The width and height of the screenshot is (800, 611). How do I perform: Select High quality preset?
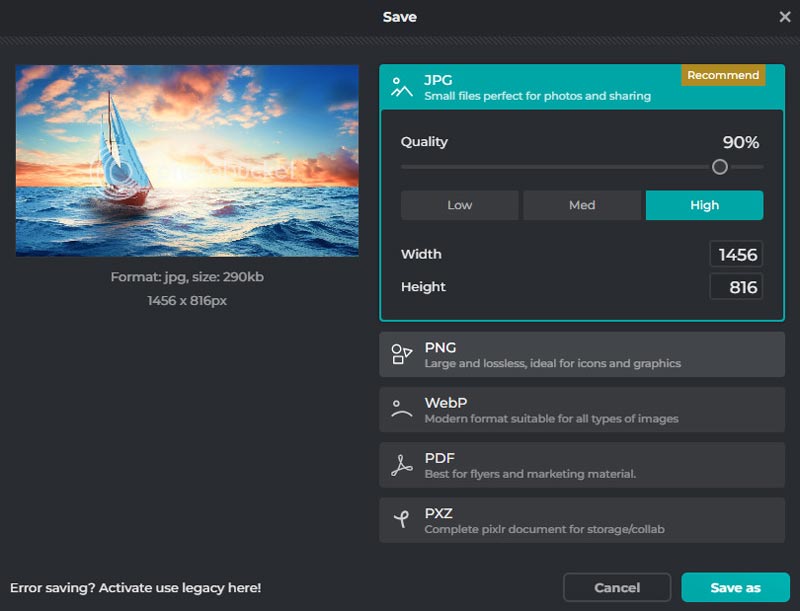pos(704,205)
